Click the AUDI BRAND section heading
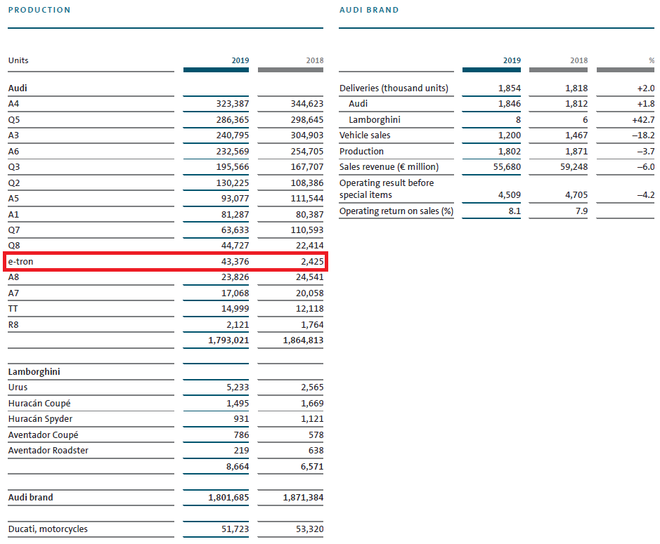 pyautogui.click(x=369, y=10)
